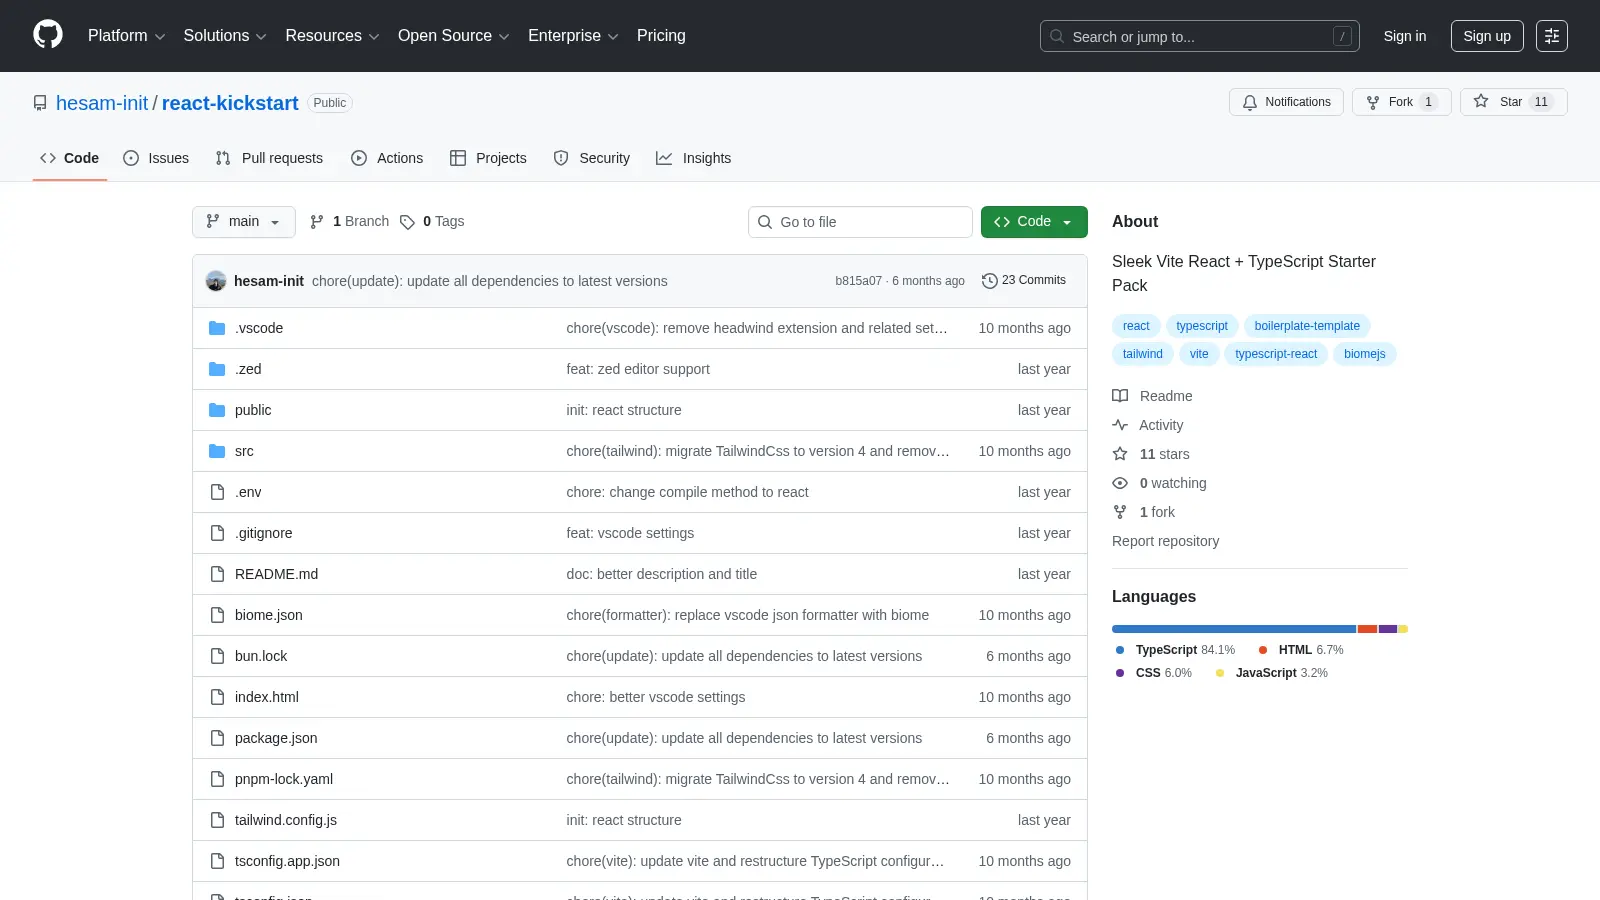This screenshot has width=1600, height=900.
Task: Open the Projects tab
Action: click(x=488, y=158)
